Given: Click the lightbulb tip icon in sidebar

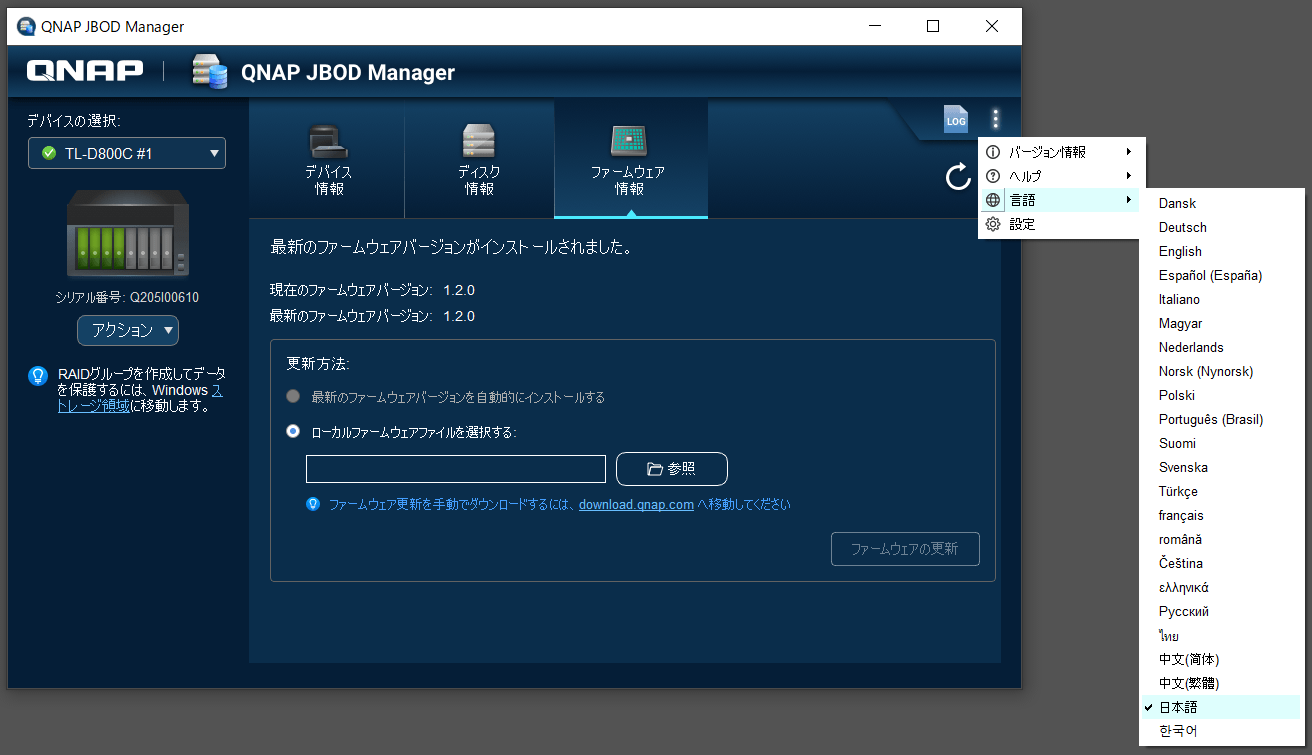Looking at the screenshot, I should (x=38, y=376).
